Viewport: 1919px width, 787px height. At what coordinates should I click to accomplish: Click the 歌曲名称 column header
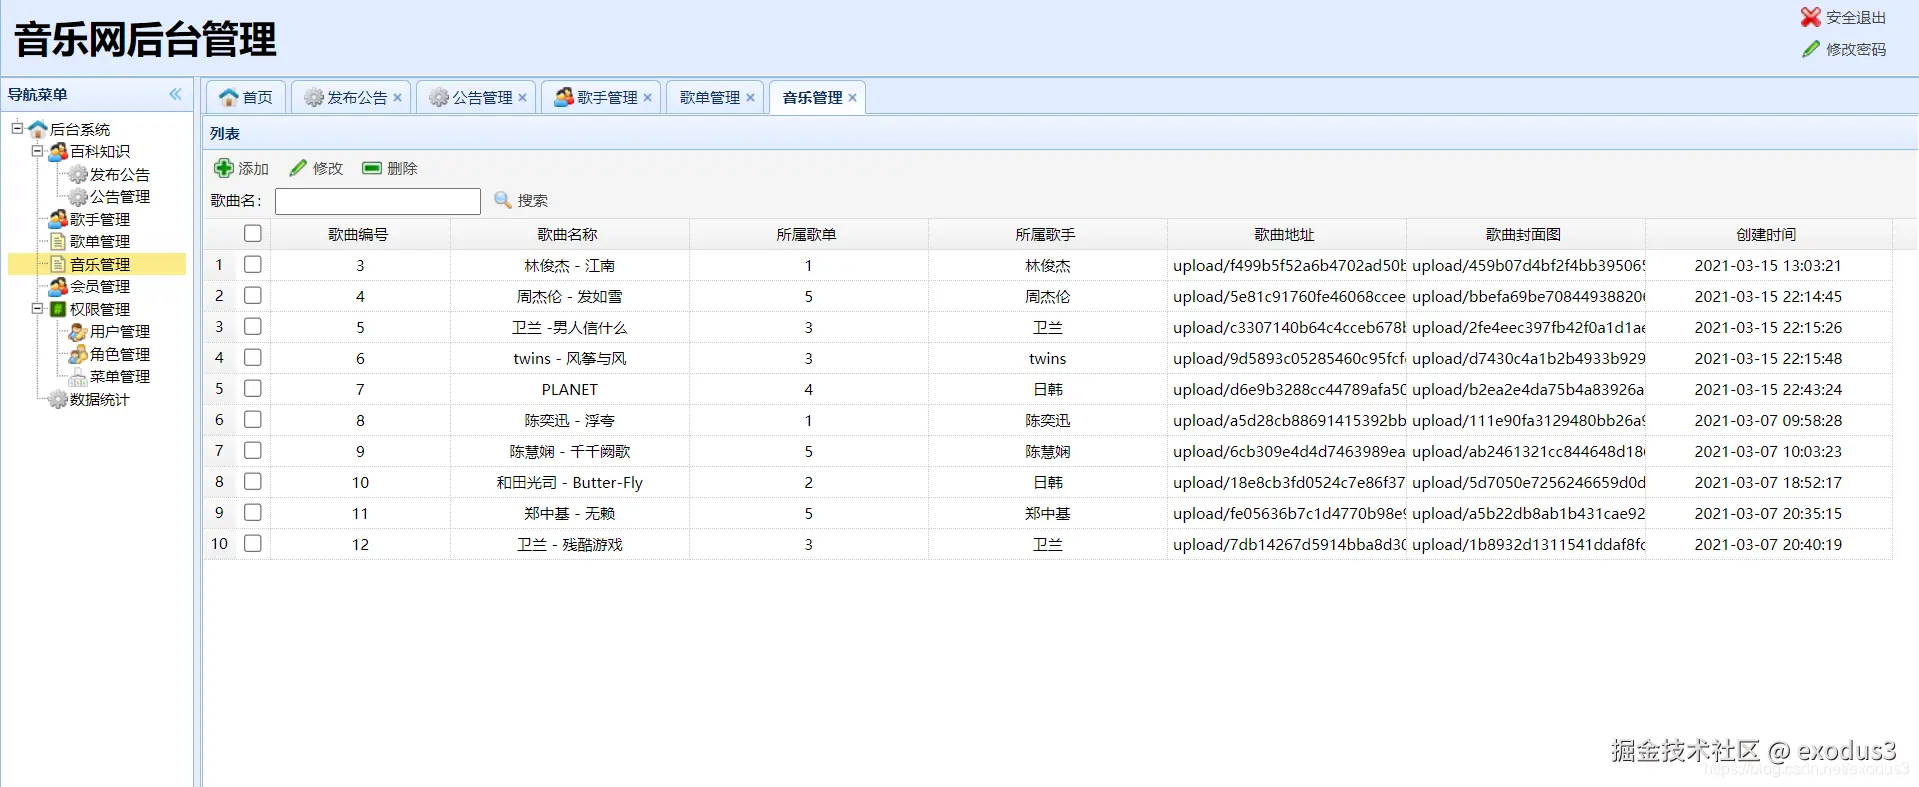click(x=568, y=234)
